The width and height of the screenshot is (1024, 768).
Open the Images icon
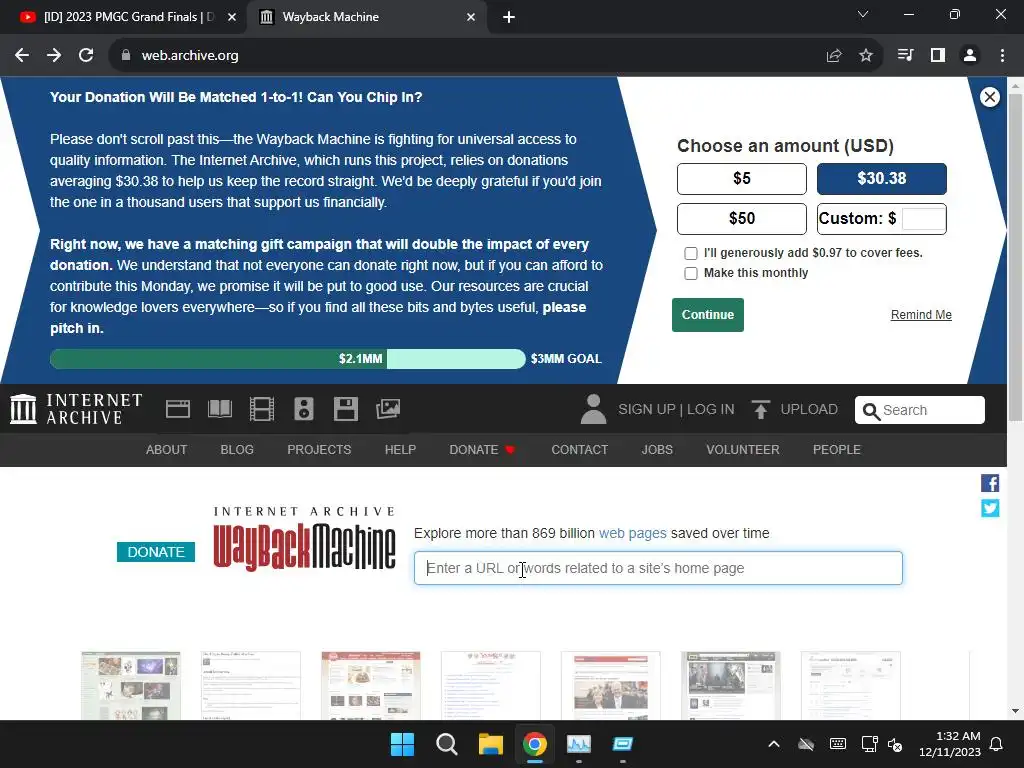coord(387,409)
